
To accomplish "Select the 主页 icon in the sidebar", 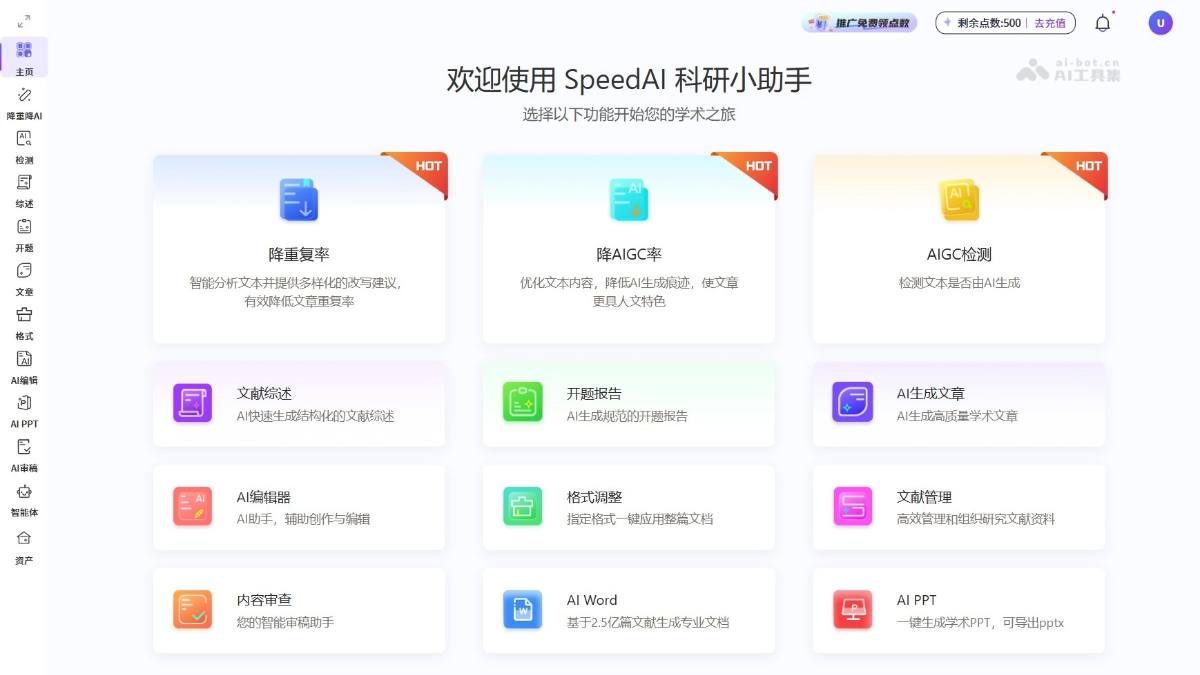I will [25, 49].
